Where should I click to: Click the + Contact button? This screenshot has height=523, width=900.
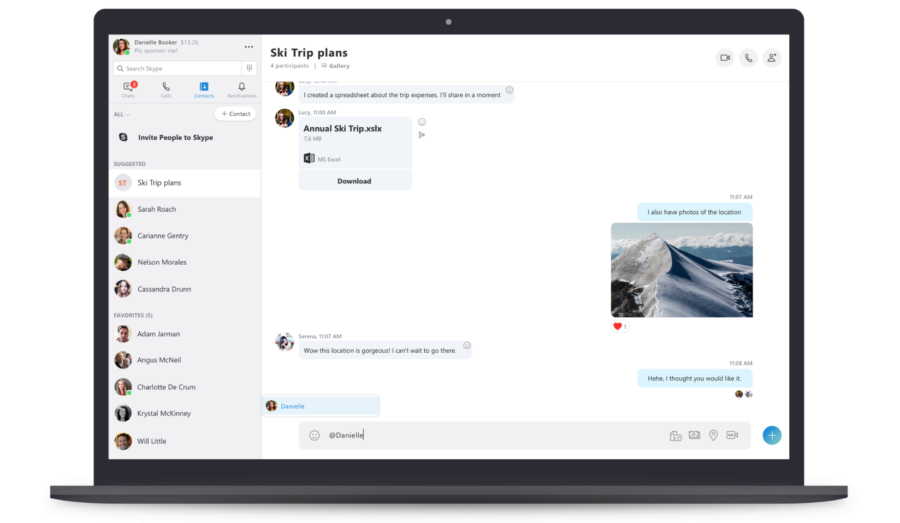click(x=235, y=114)
